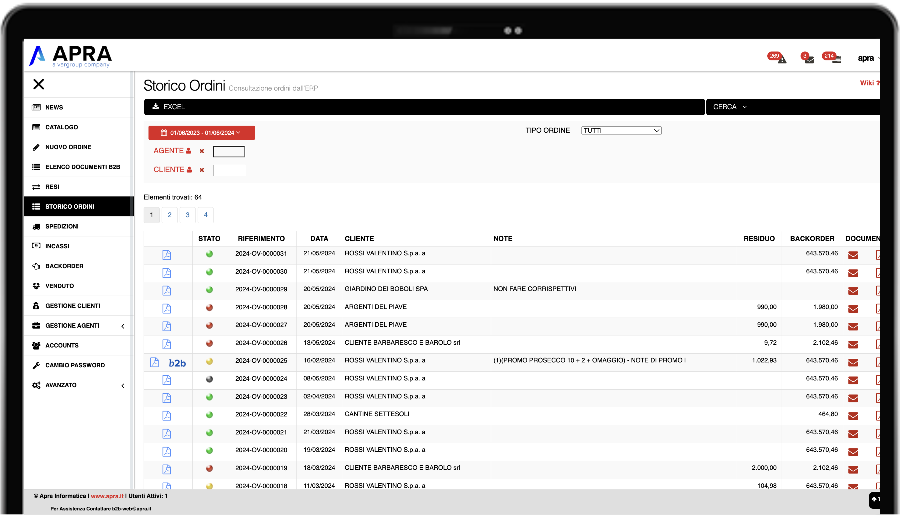Click the b2b tag on order 0000025
The height and width of the screenshot is (515, 900).
tap(177, 363)
